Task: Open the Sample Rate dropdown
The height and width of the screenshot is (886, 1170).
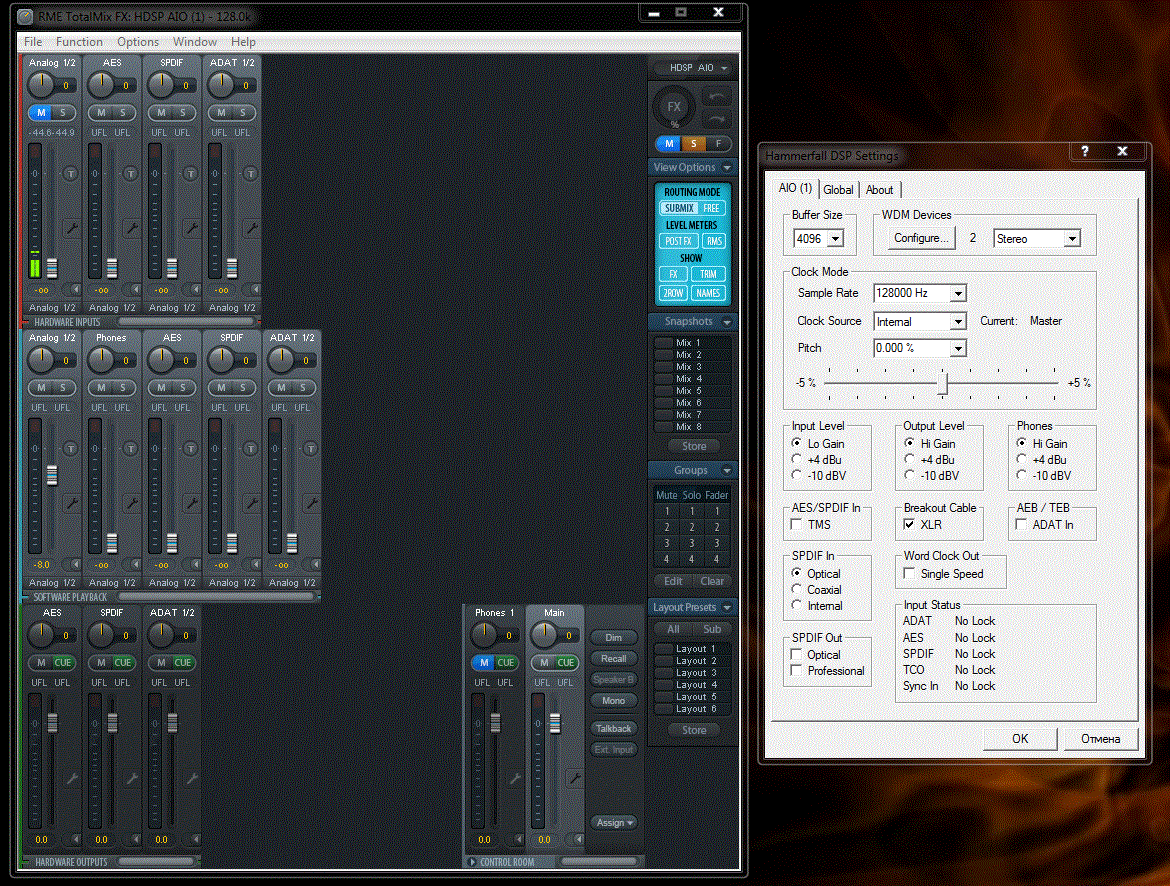Action: [x=958, y=294]
